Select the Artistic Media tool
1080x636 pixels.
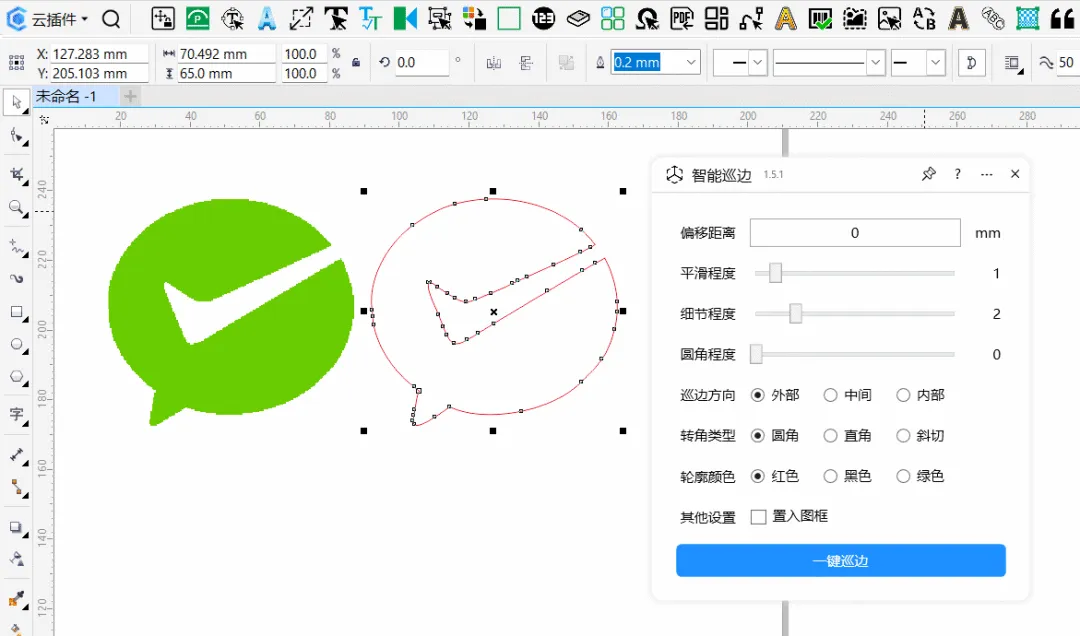(17, 278)
